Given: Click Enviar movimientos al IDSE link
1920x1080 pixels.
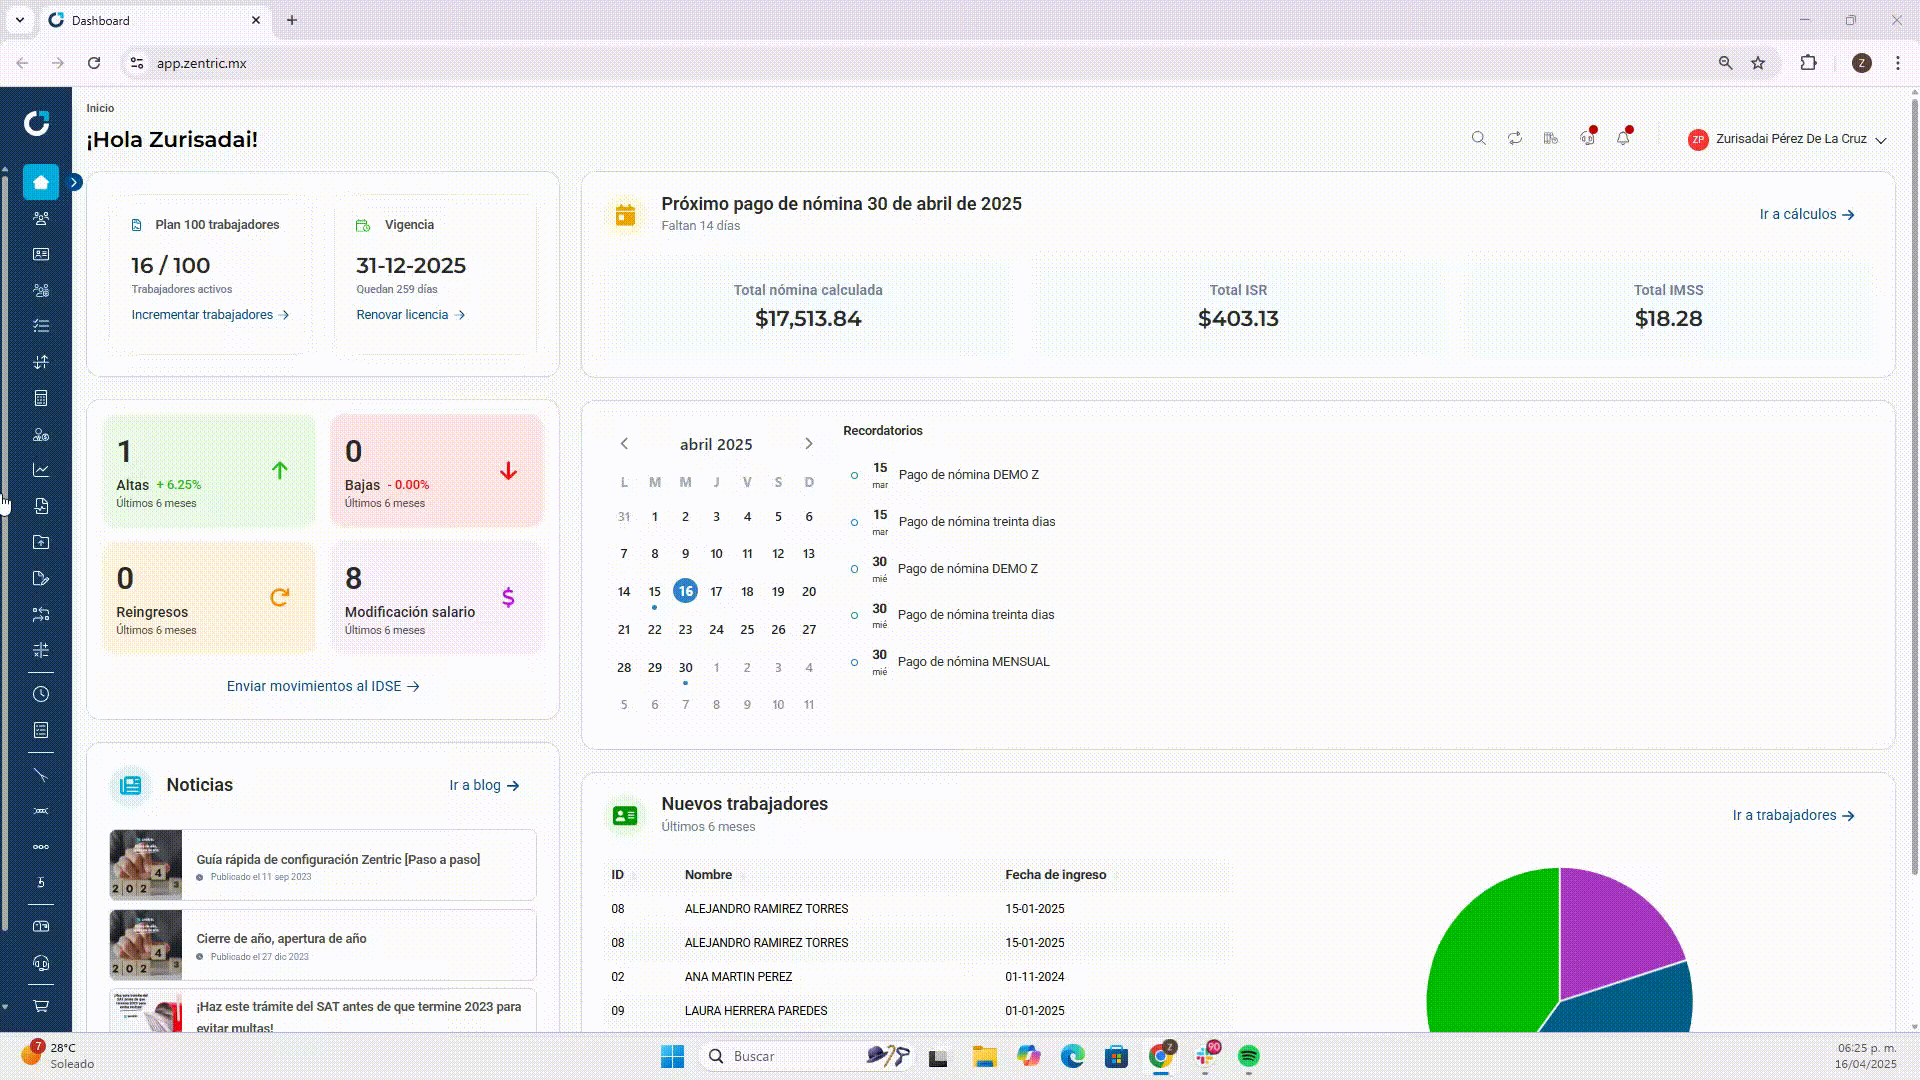Looking at the screenshot, I should (322, 686).
